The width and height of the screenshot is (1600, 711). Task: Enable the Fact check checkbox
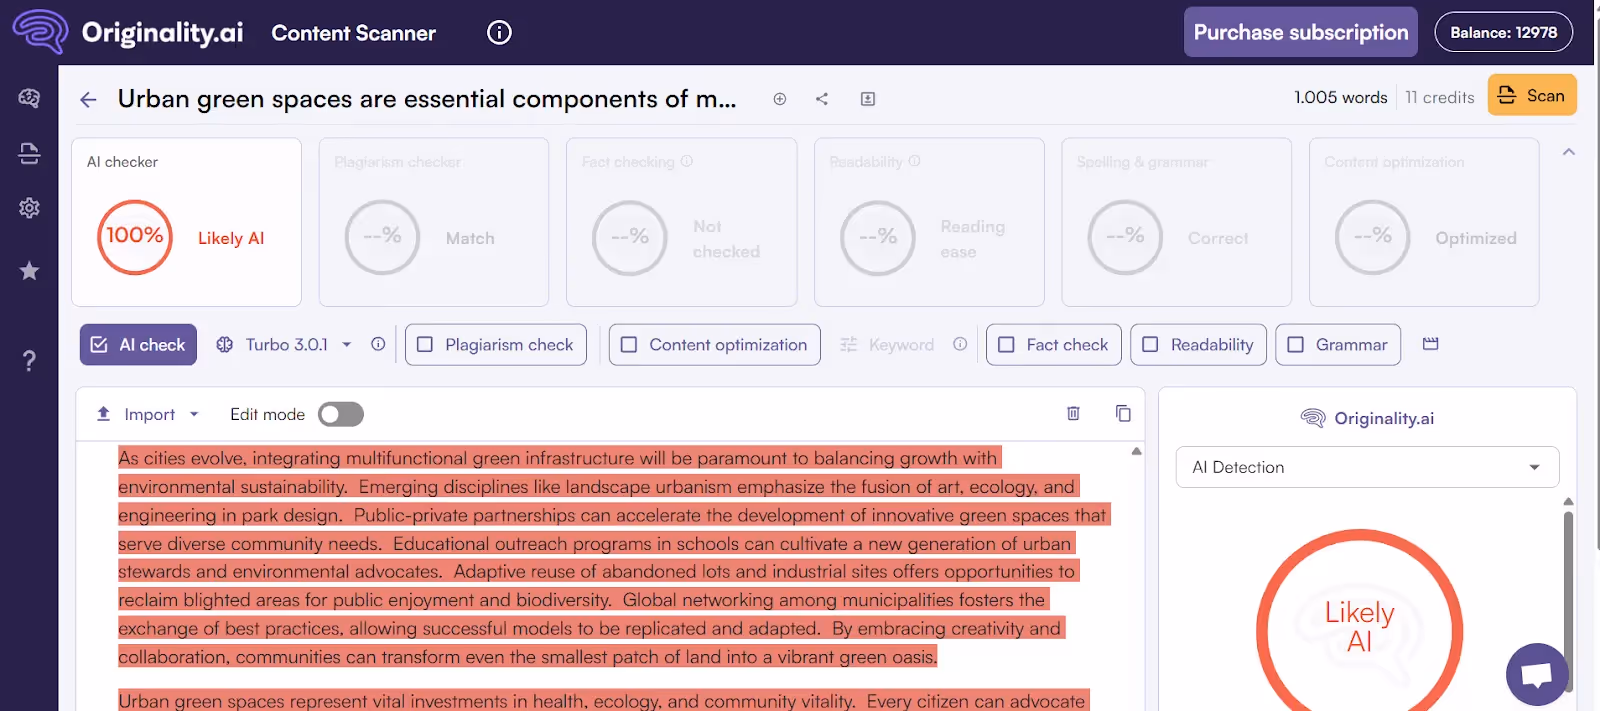pyautogui.click(x=1006, y=344)
